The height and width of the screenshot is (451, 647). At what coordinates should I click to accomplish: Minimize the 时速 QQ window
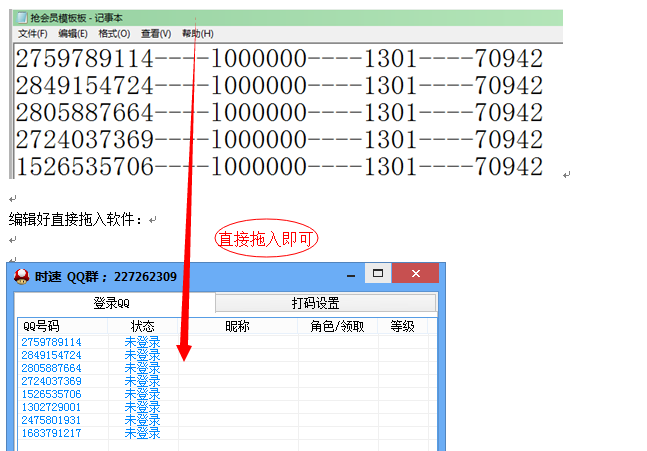tap(350, 275)
